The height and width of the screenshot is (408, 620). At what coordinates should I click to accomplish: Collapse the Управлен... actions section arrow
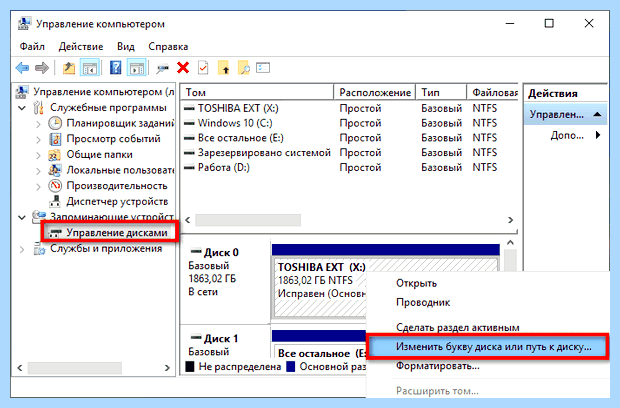click(597, 115)
